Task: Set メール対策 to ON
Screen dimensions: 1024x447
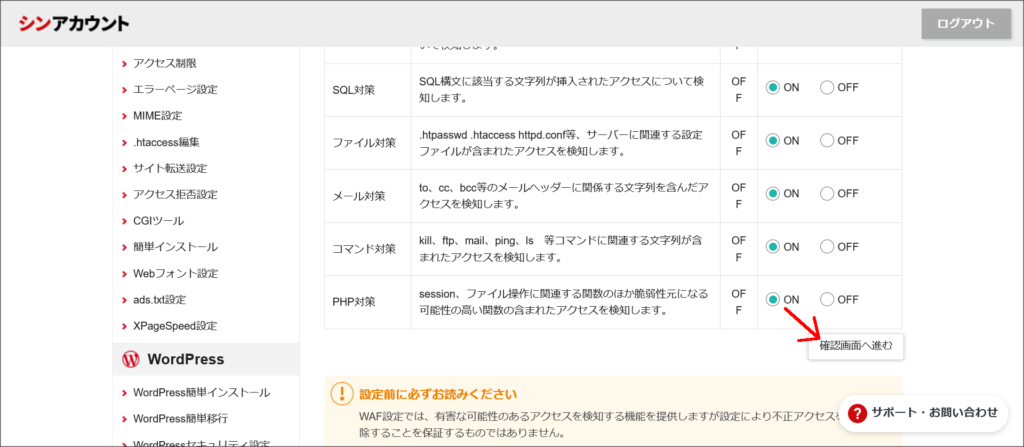Action: [773, 194]
